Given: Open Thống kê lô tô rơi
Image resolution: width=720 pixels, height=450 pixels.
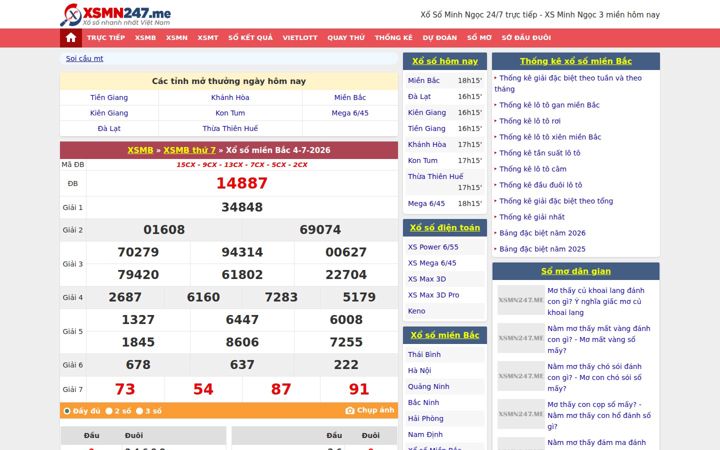Looking at the screenshot, I should coord(530,121).
